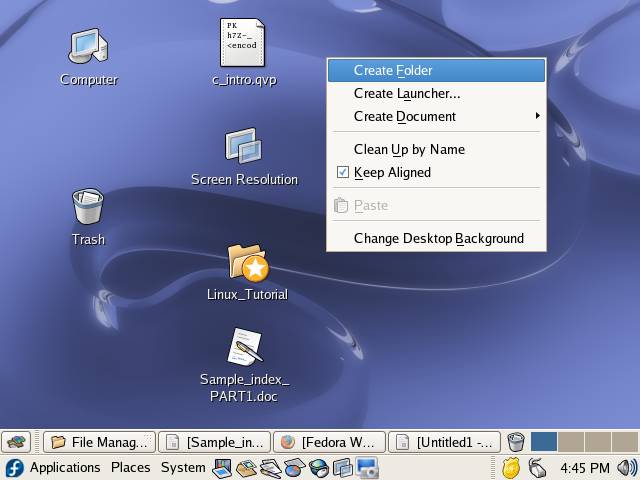Open the Linux_Tutorial folder

pyautogui.click(x=247, y=262)
